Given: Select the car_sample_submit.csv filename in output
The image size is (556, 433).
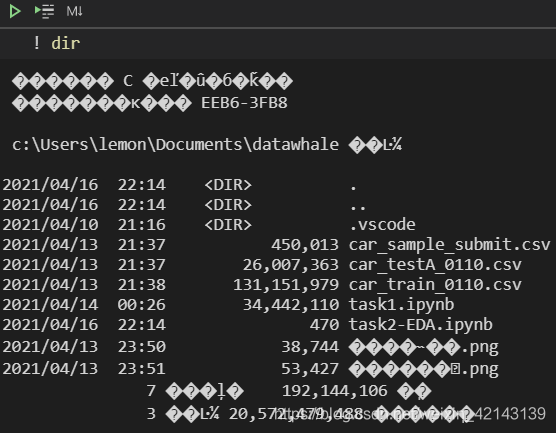Looking at the screenshot, I should (x=449, y=245).
